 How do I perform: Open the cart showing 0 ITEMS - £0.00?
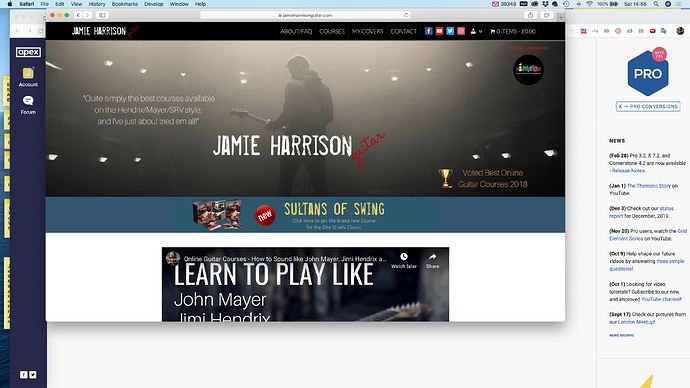[x=513, y=31]
